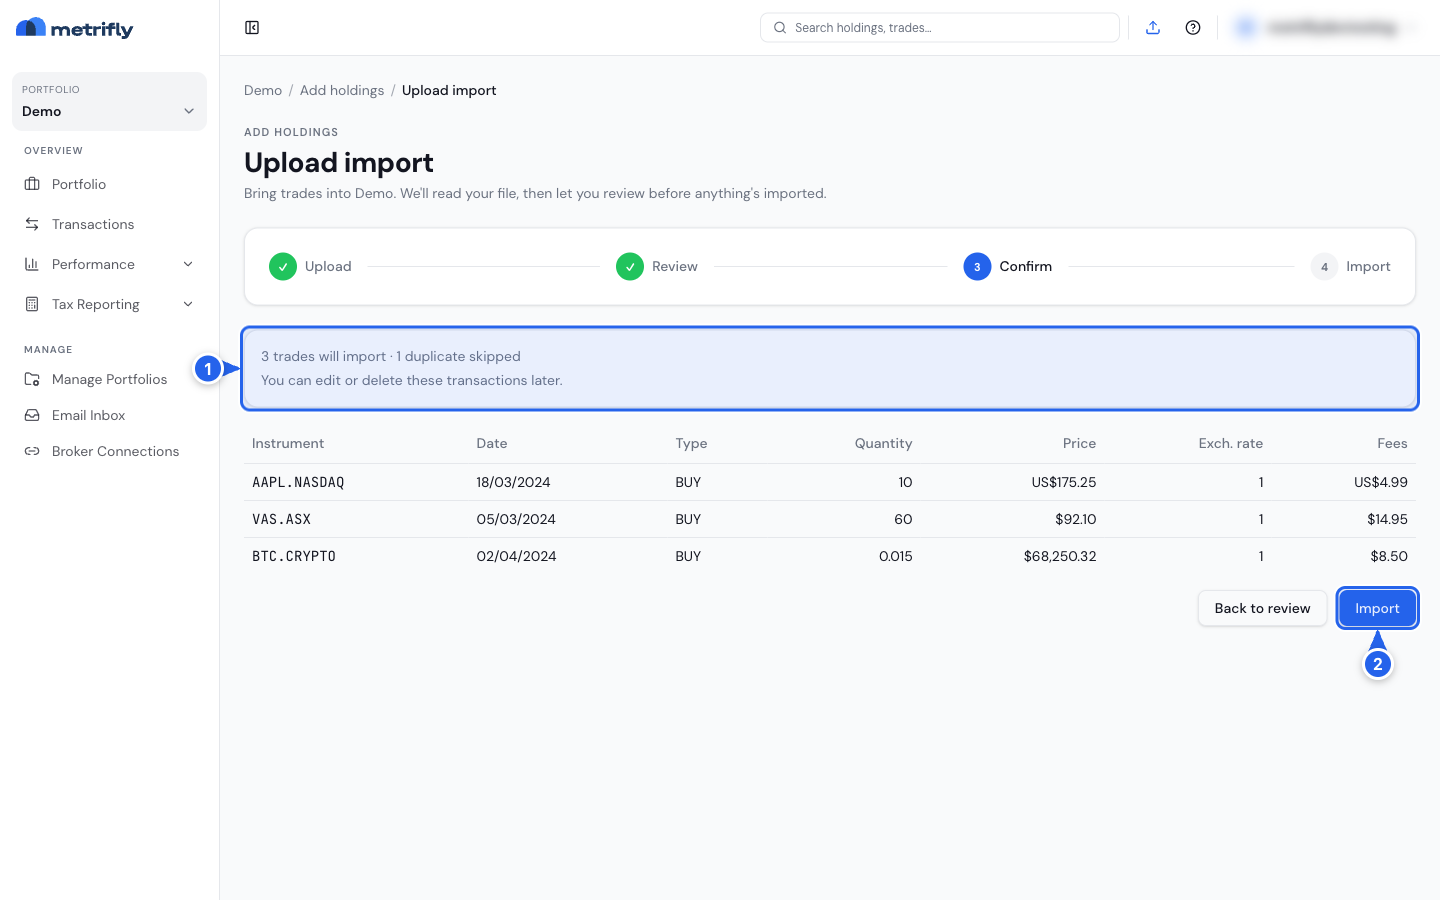Image resolution: width=1440 pixels, height=900 pixels.
Task: Click the Instrument column header
Action: (x=288, y=443)
